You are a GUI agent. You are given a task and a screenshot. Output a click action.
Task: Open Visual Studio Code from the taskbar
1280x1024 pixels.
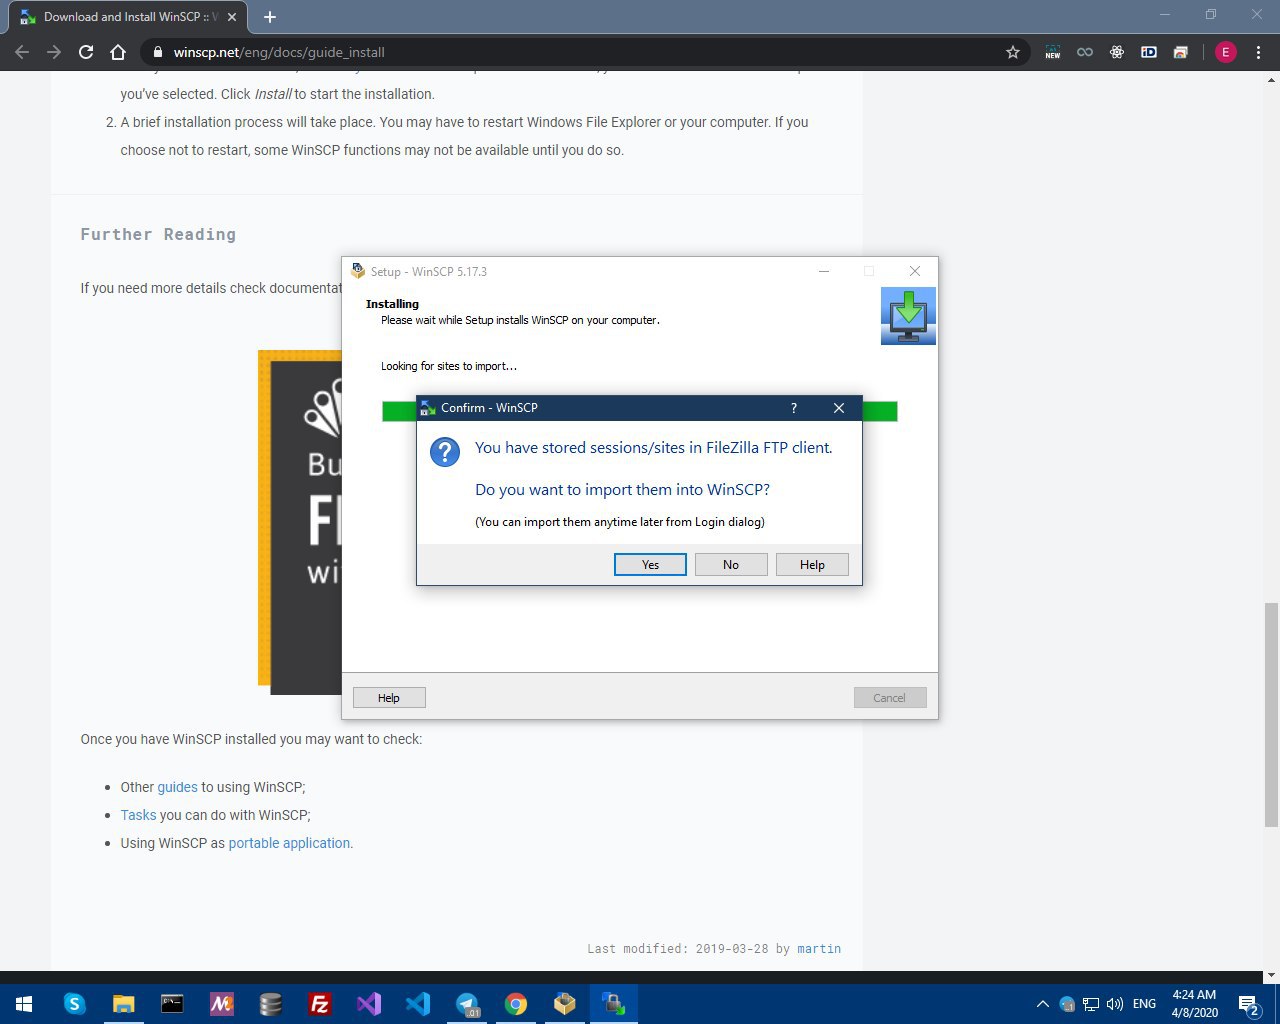click(417, 1003)
